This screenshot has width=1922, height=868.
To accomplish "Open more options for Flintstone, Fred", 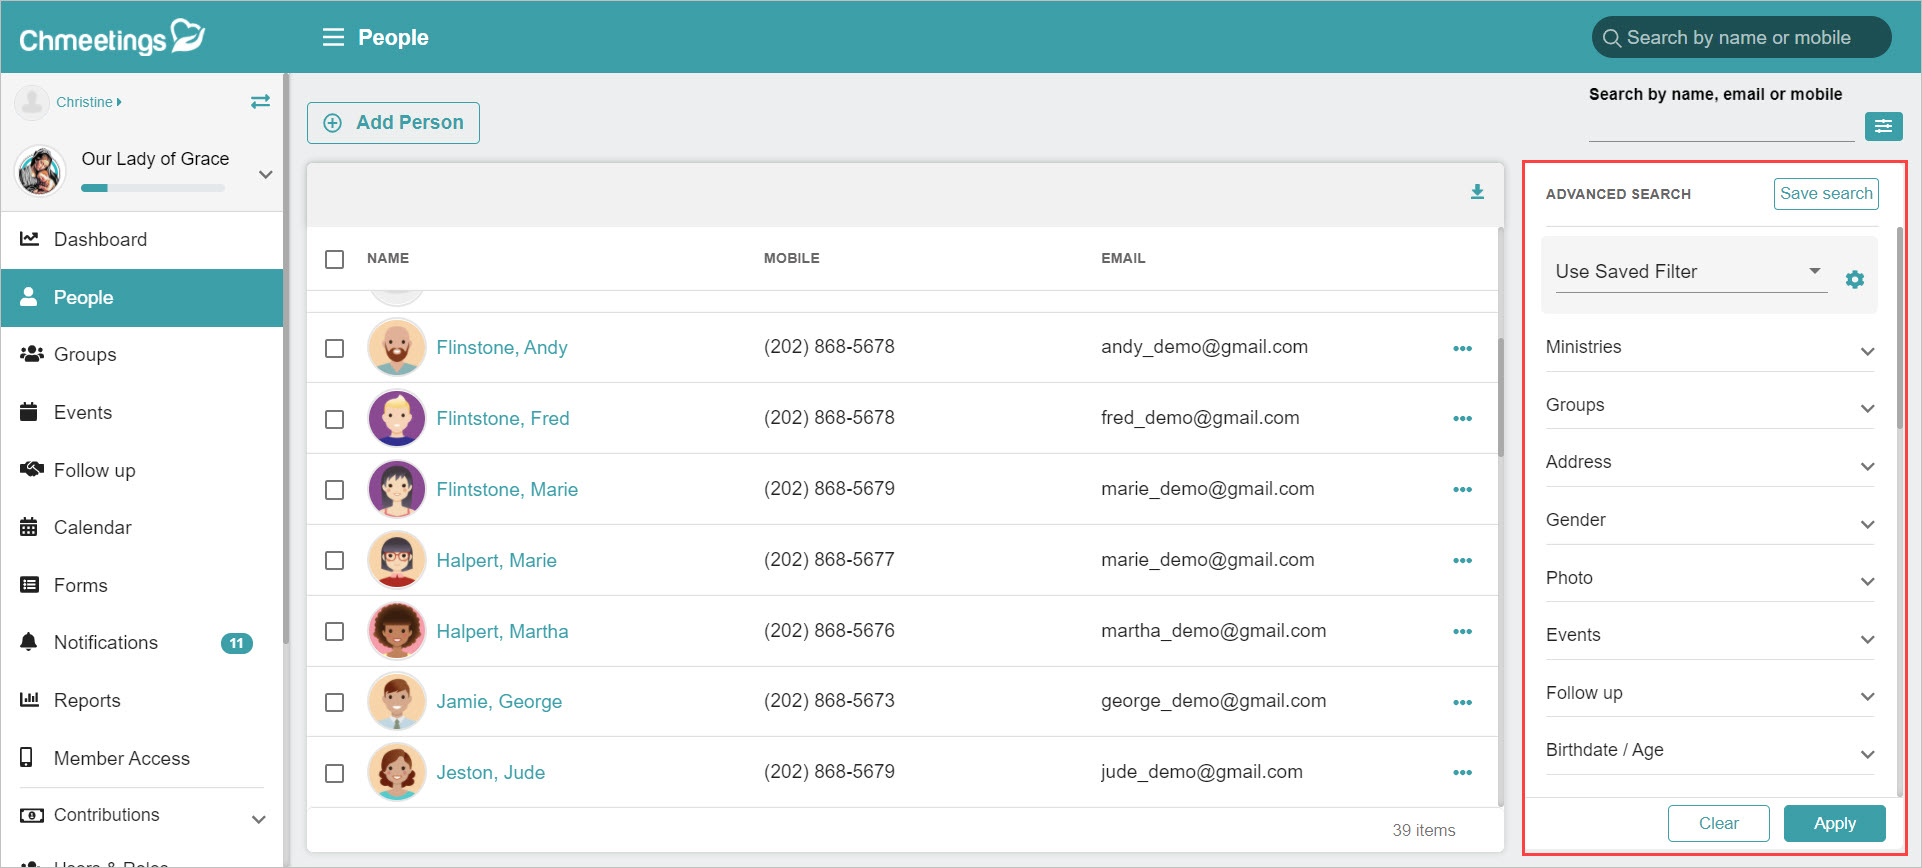I will pos(1462,418).
